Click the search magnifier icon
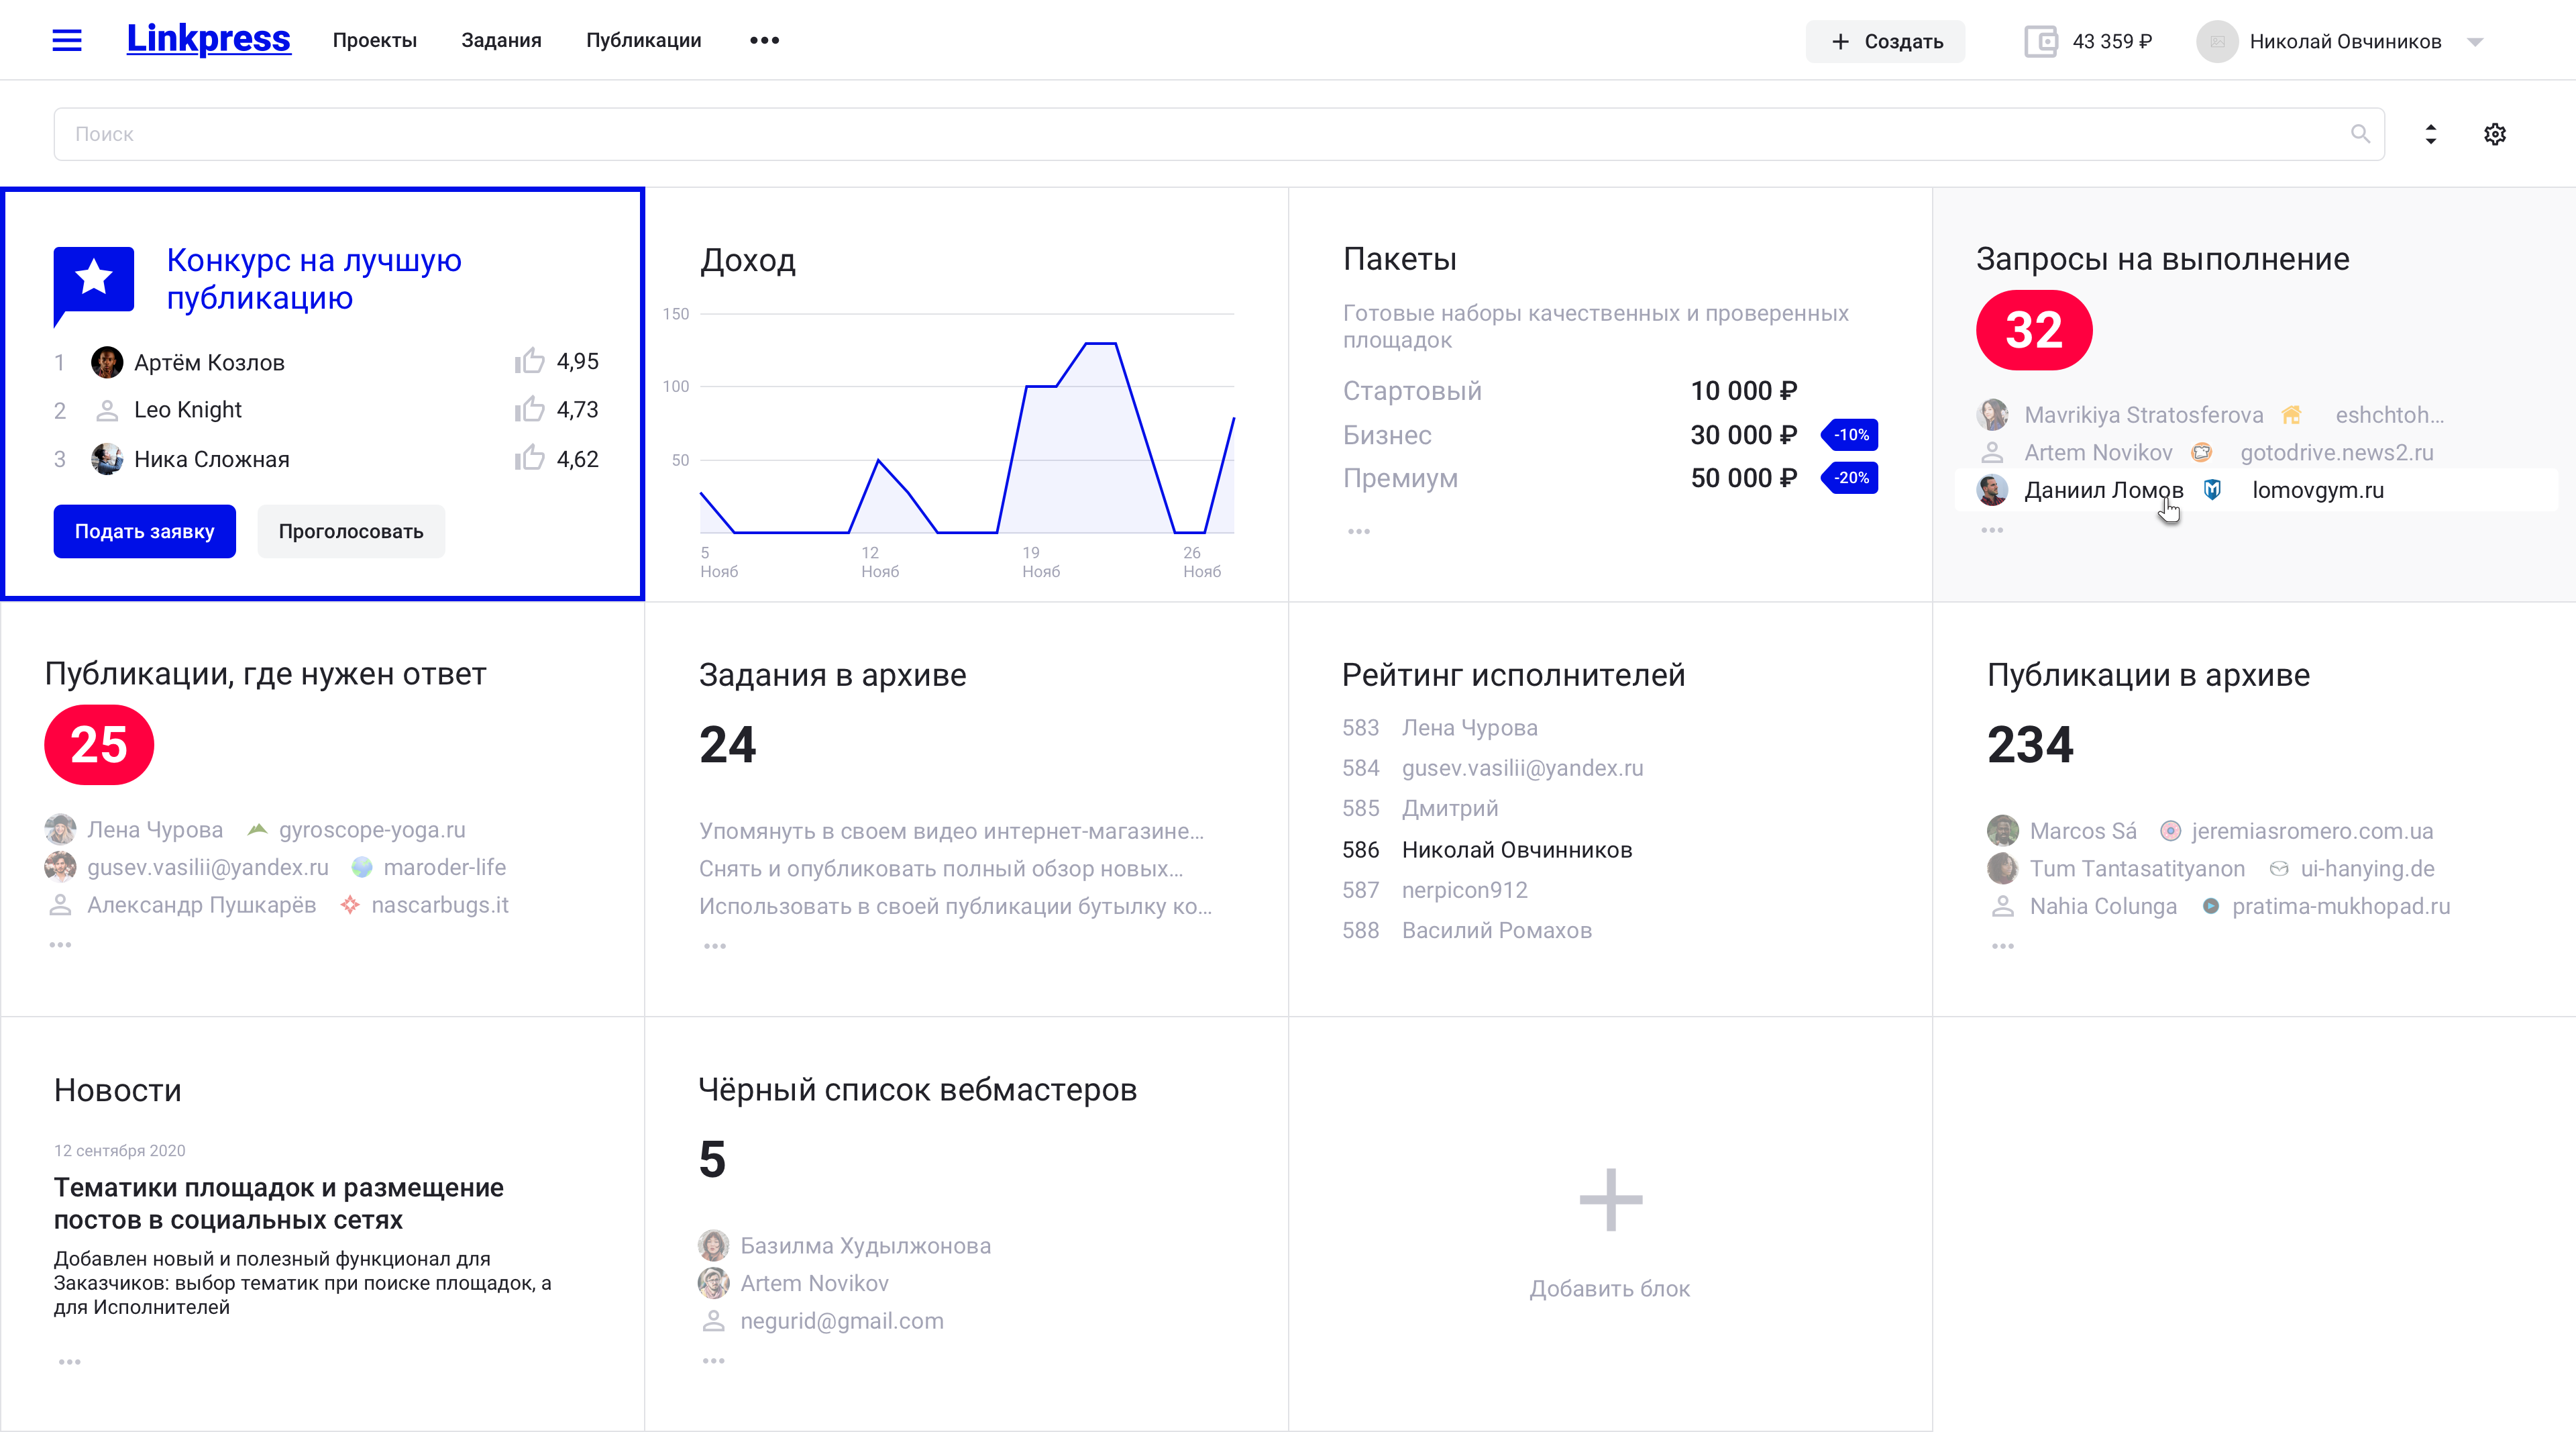This screenshot has height=1432, width=2576. pos(2360,134)
